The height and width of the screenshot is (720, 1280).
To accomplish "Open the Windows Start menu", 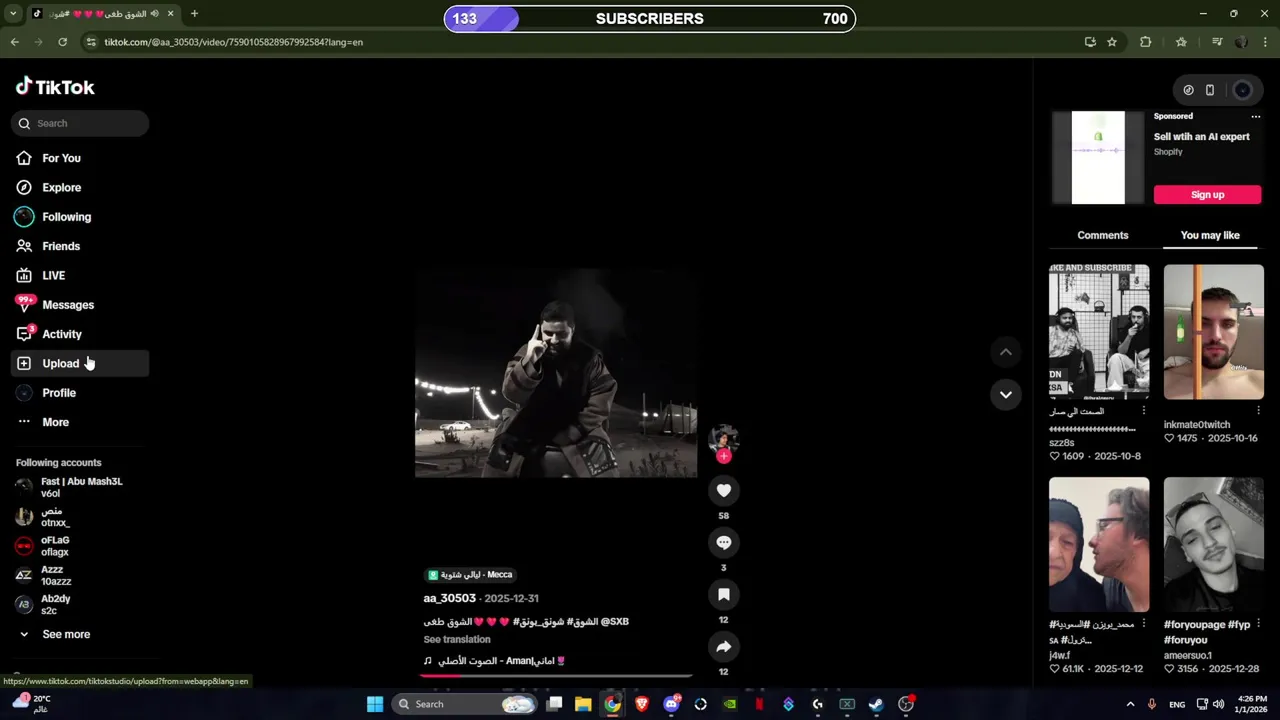I will click(x=375, y=704).
